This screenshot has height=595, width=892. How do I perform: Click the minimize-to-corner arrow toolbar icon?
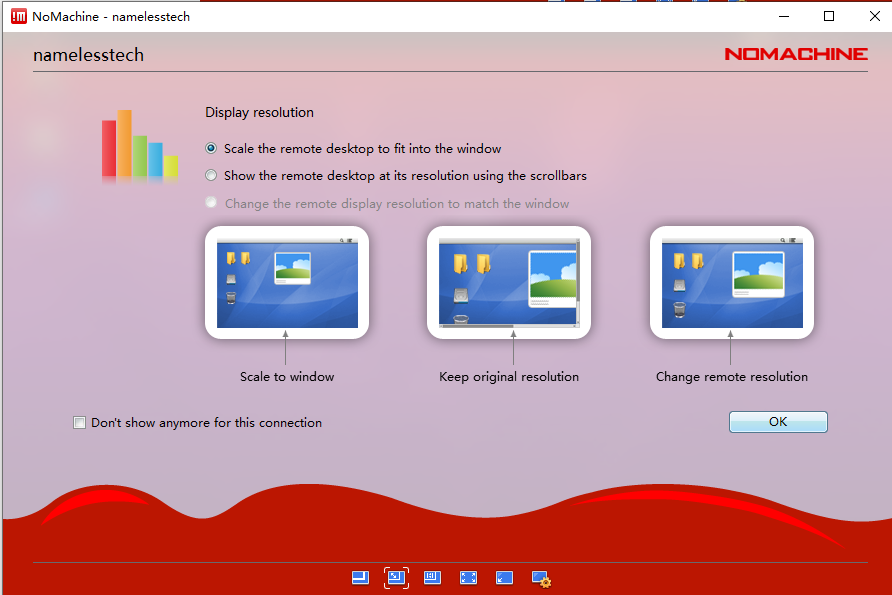pos(504,578)
